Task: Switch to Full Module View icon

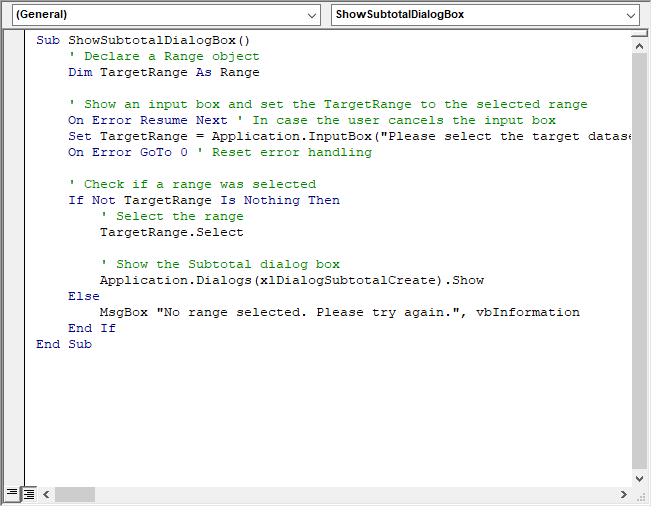Action: pyautogui.click(x=29, y=494)
